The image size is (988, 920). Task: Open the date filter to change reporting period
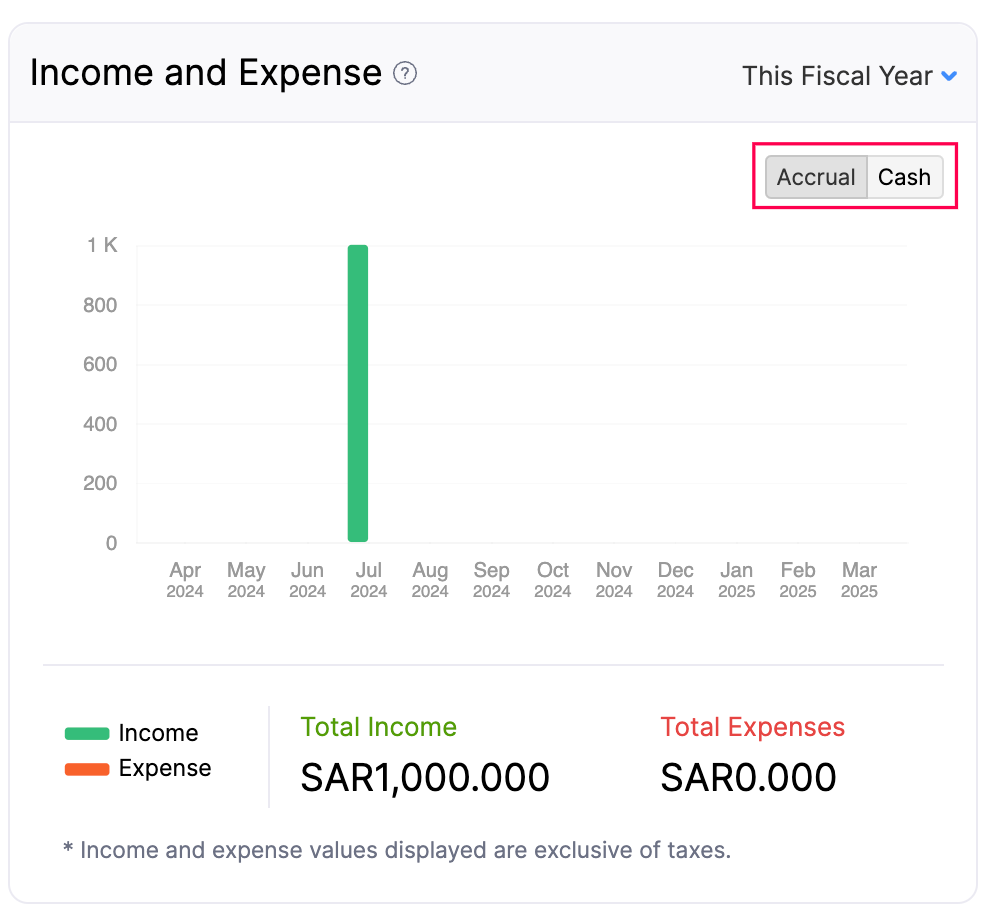pos(849,75)
